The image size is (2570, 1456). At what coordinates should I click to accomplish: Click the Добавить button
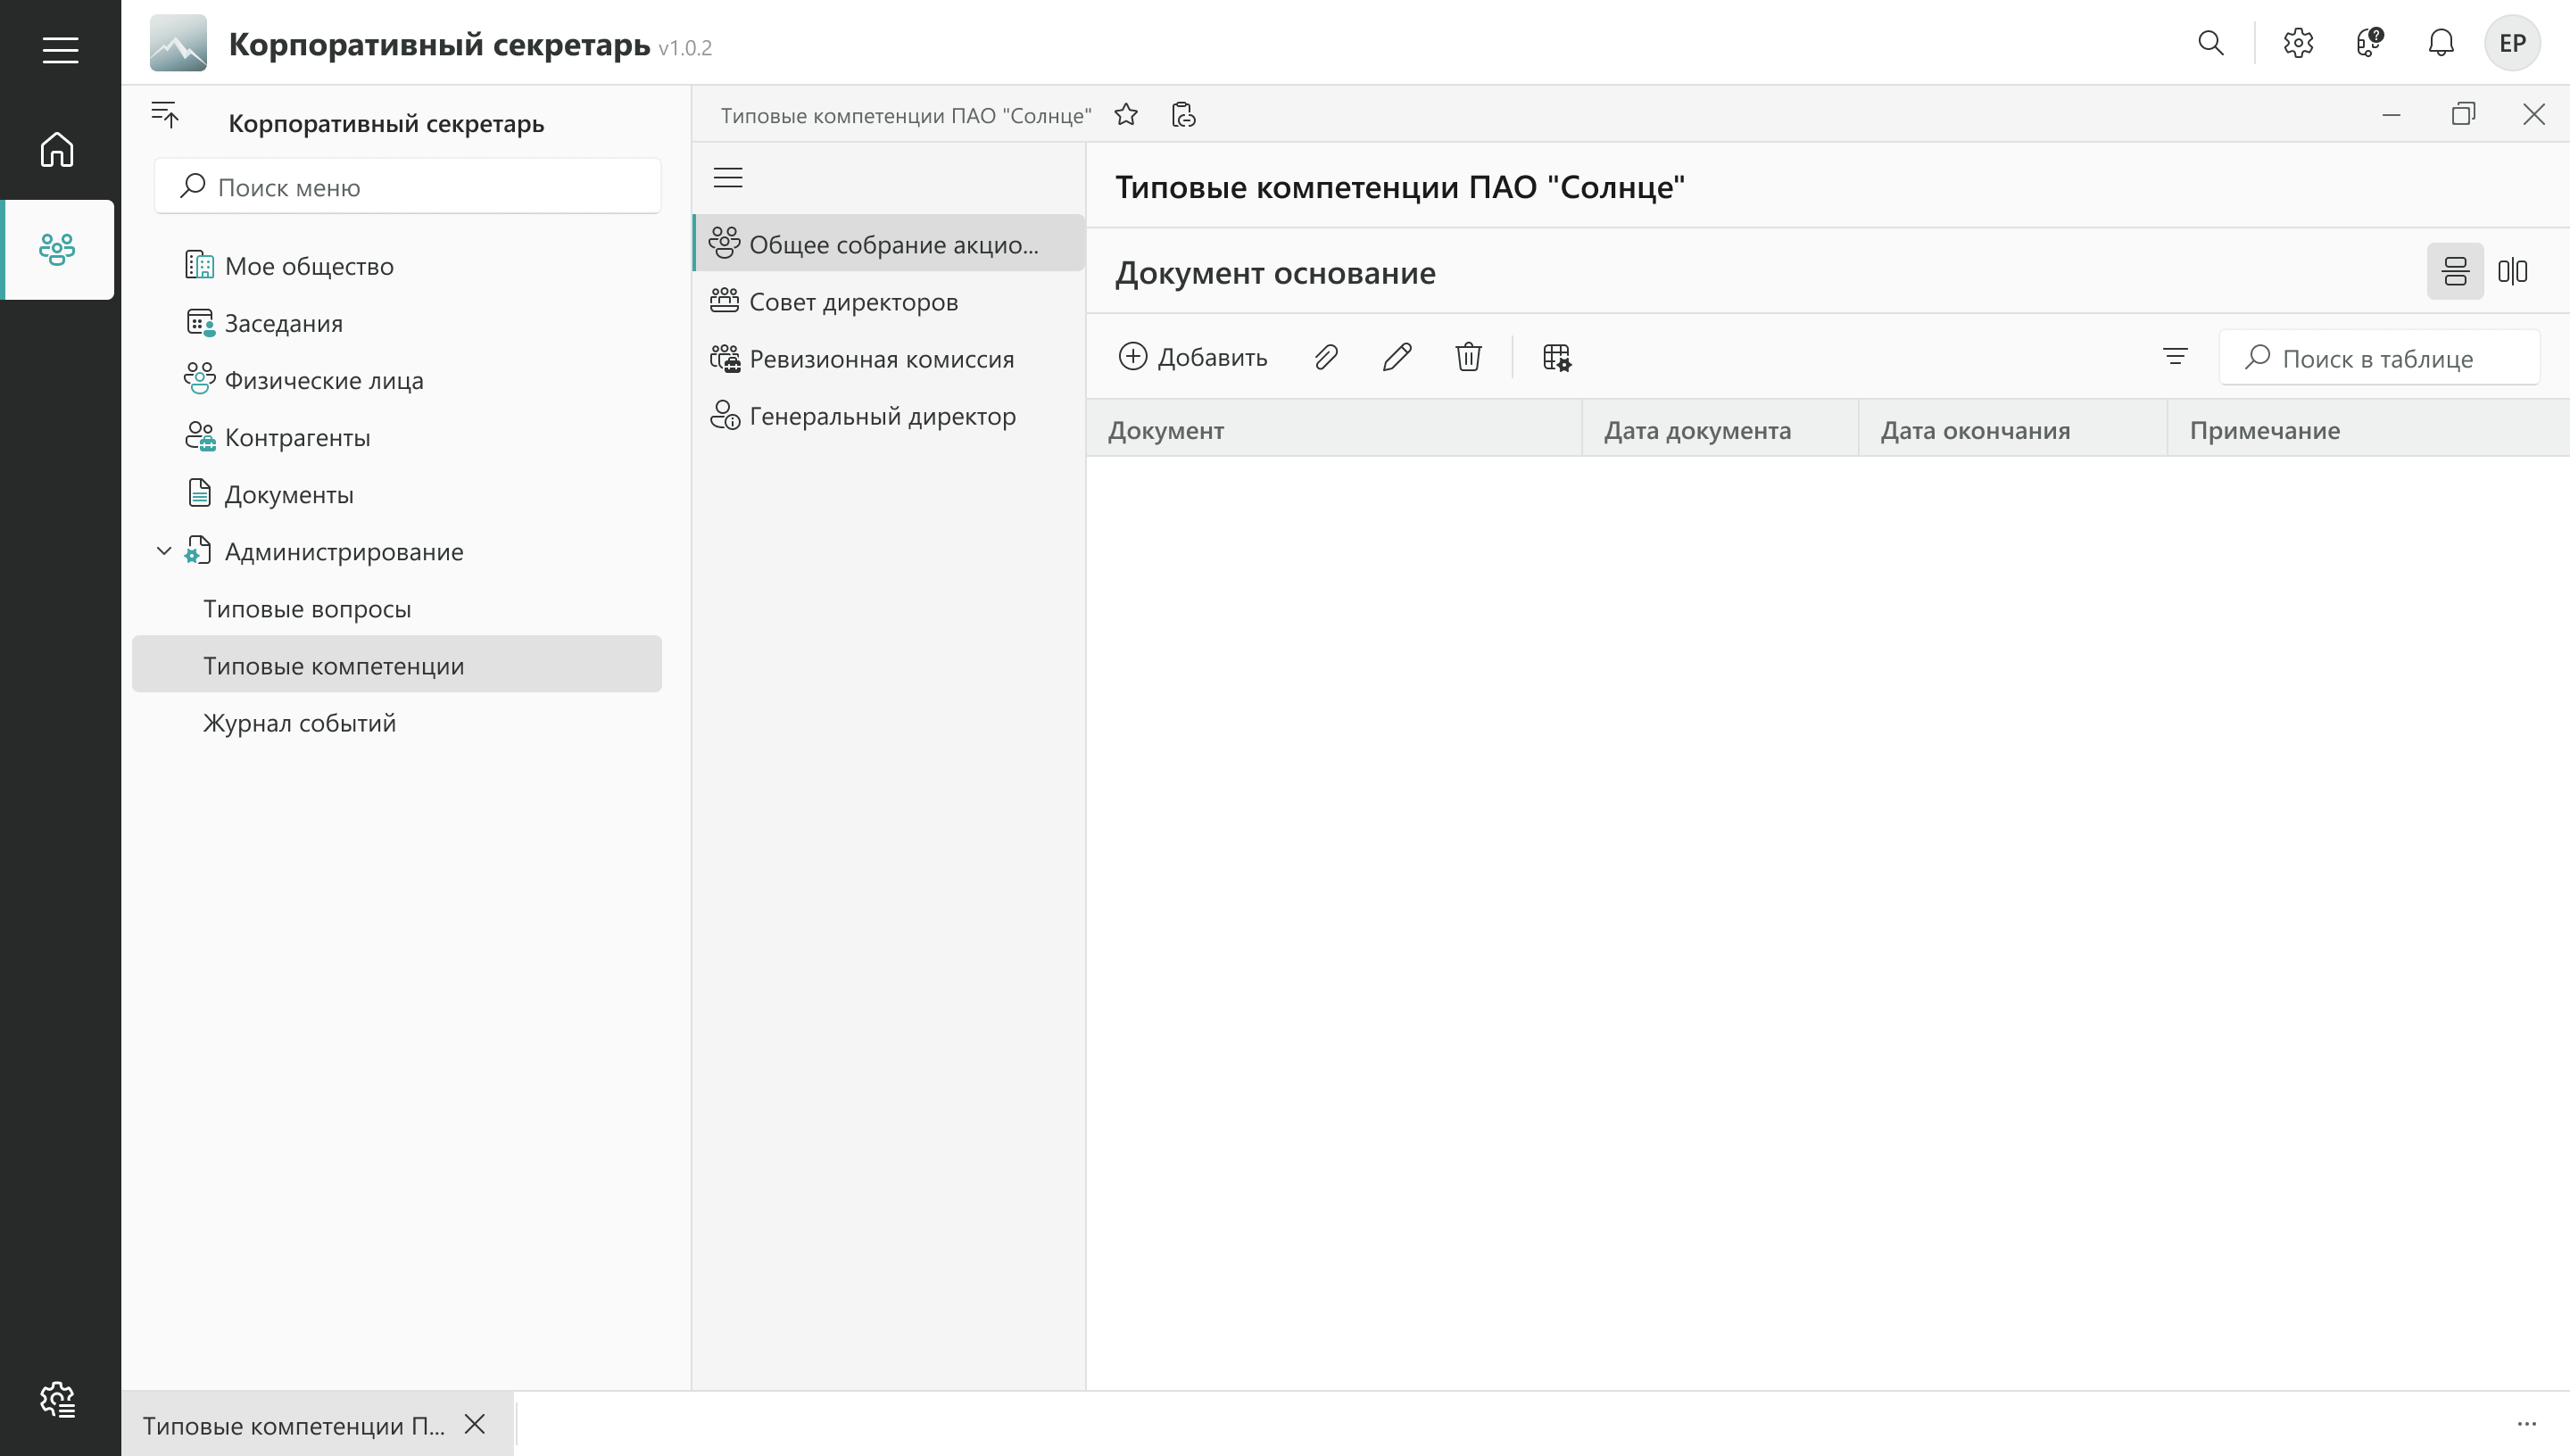tap(1193, 357)
